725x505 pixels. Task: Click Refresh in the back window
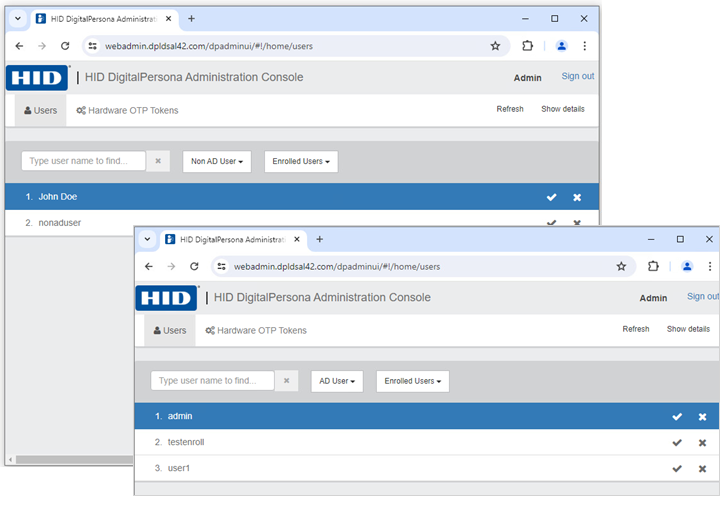509,109
